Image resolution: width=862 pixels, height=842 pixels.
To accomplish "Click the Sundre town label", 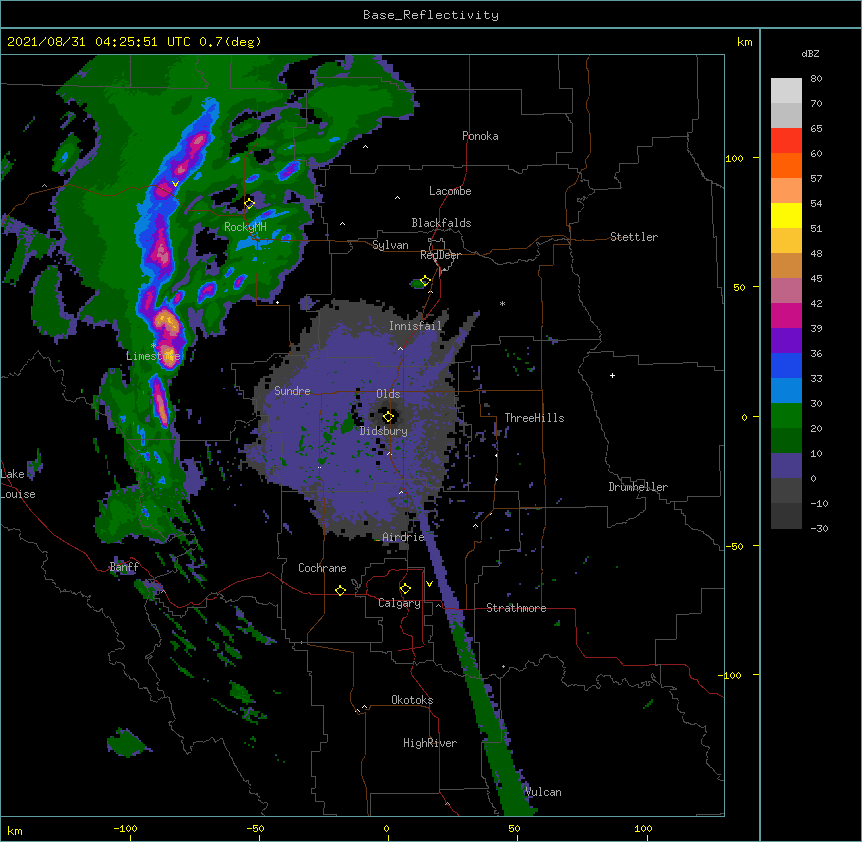I will pos(292,391).
